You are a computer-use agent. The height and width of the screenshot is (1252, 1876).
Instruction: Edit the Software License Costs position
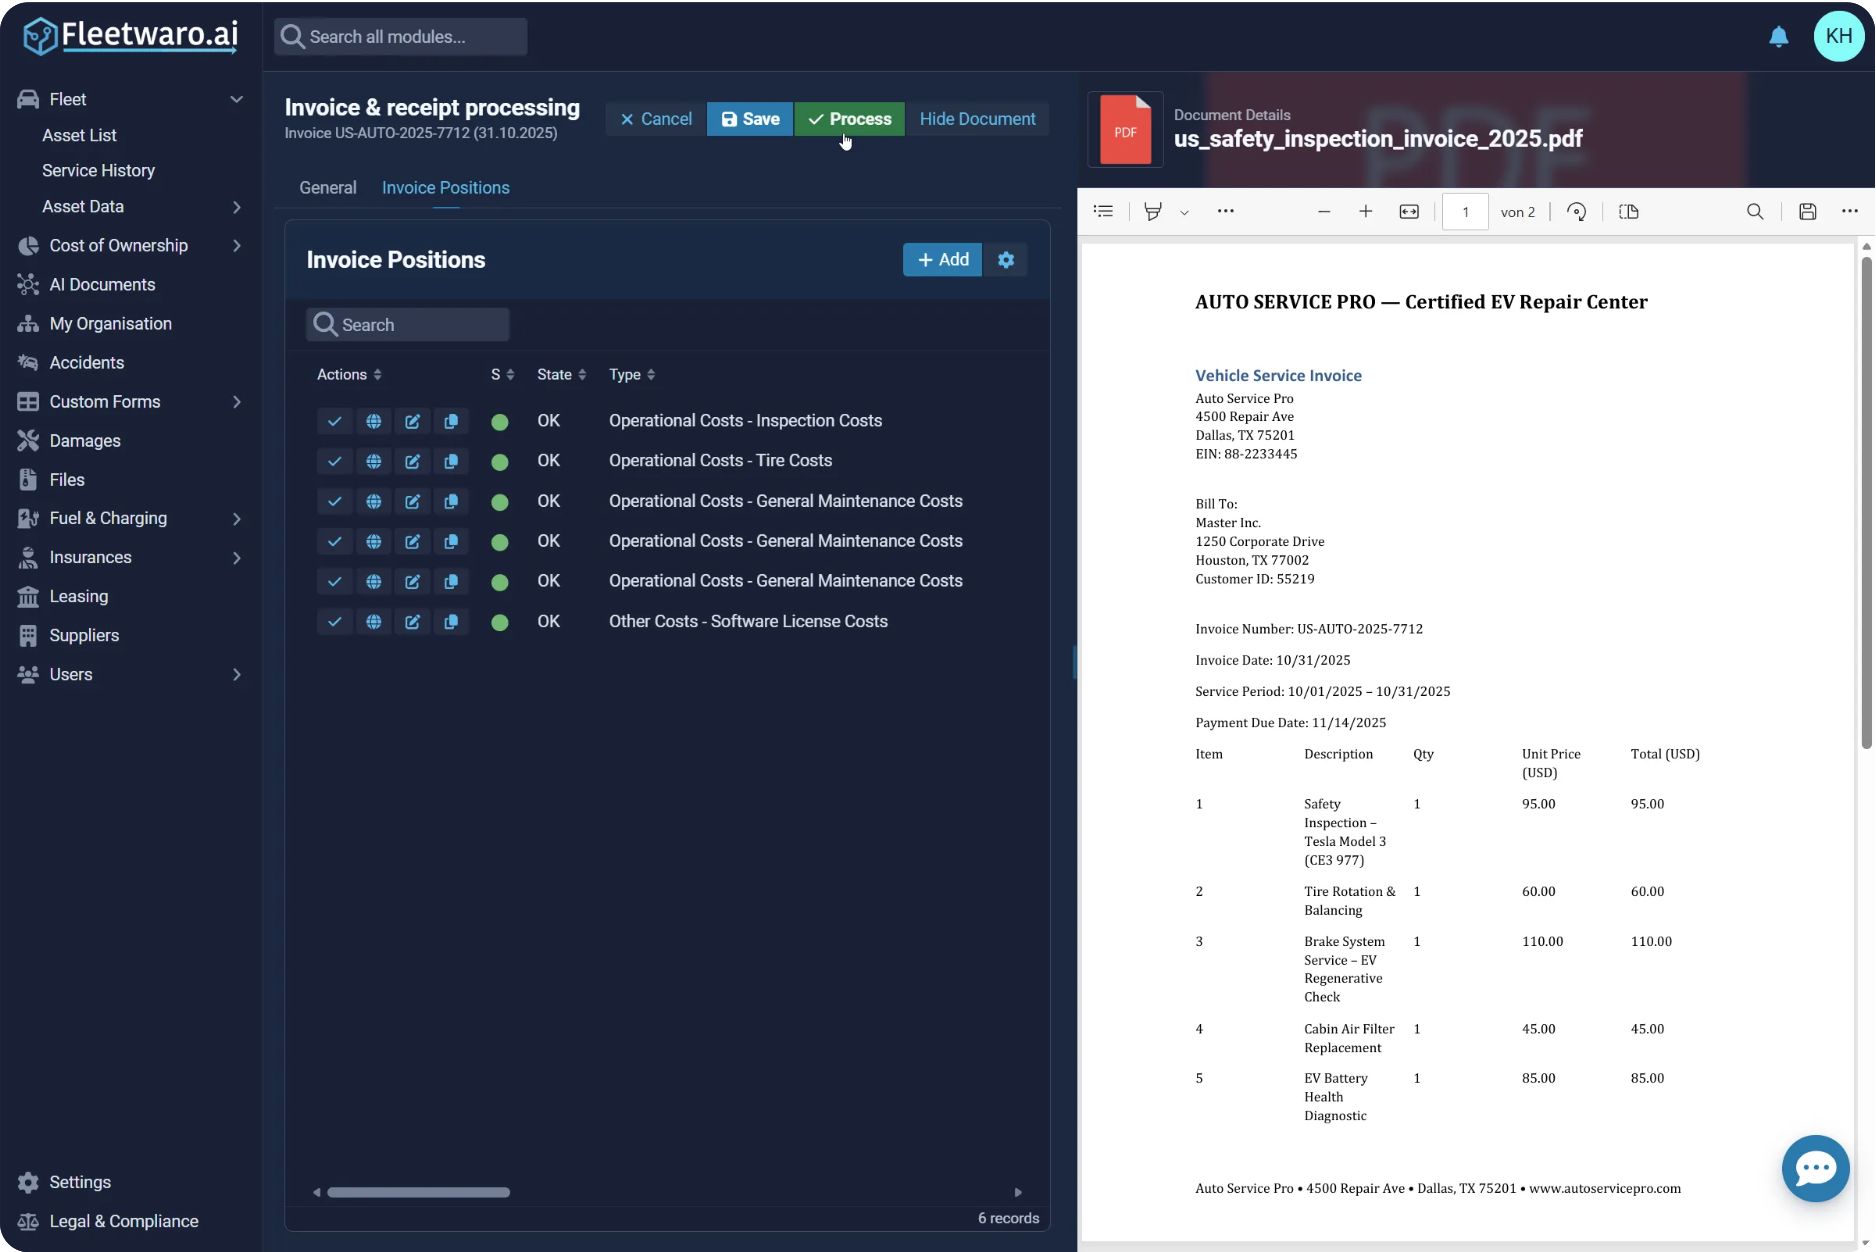(x=412, y=622)
